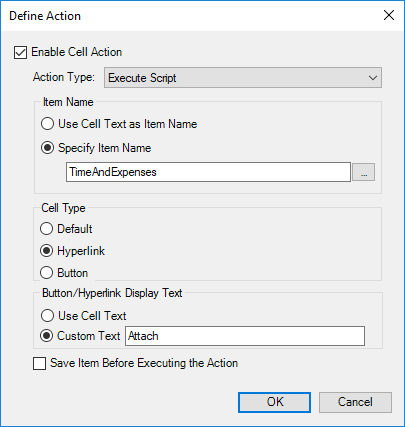Open the Action Type combo box
The width and height of the screenshot is (405, 427).
(x=243, y=78)
